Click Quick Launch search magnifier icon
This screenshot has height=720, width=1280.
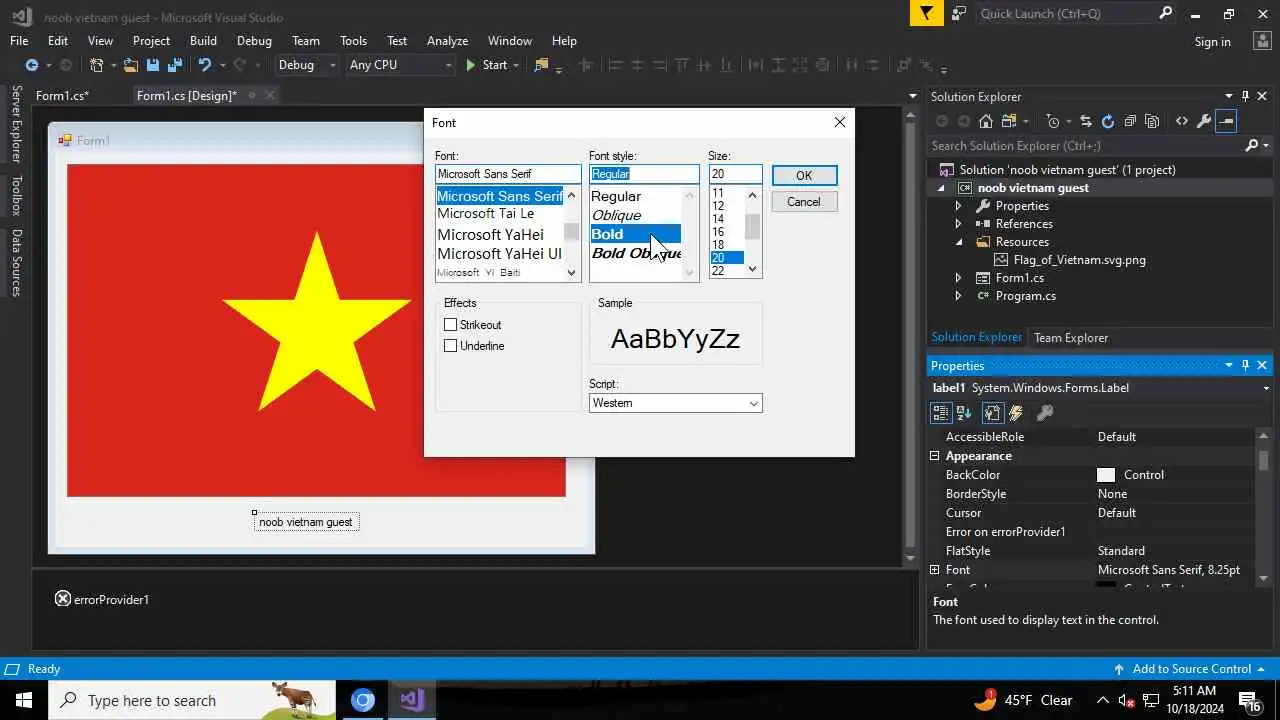point(1165,14)
